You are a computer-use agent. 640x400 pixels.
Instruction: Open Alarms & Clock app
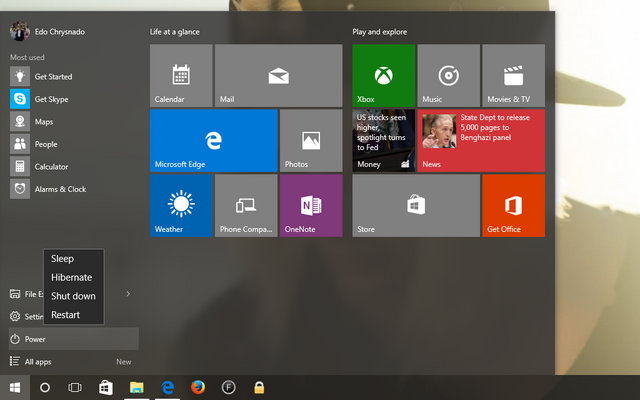pyautogui.click(x=73, y=189)
